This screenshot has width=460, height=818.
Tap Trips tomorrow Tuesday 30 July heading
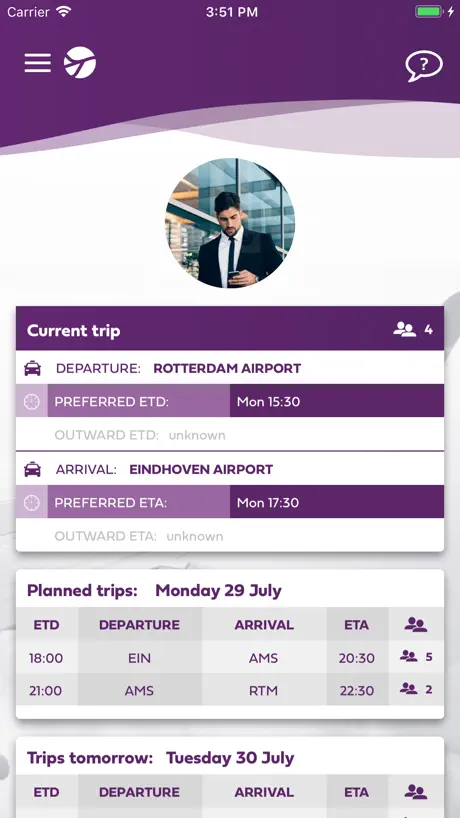(x=161, y=758)
